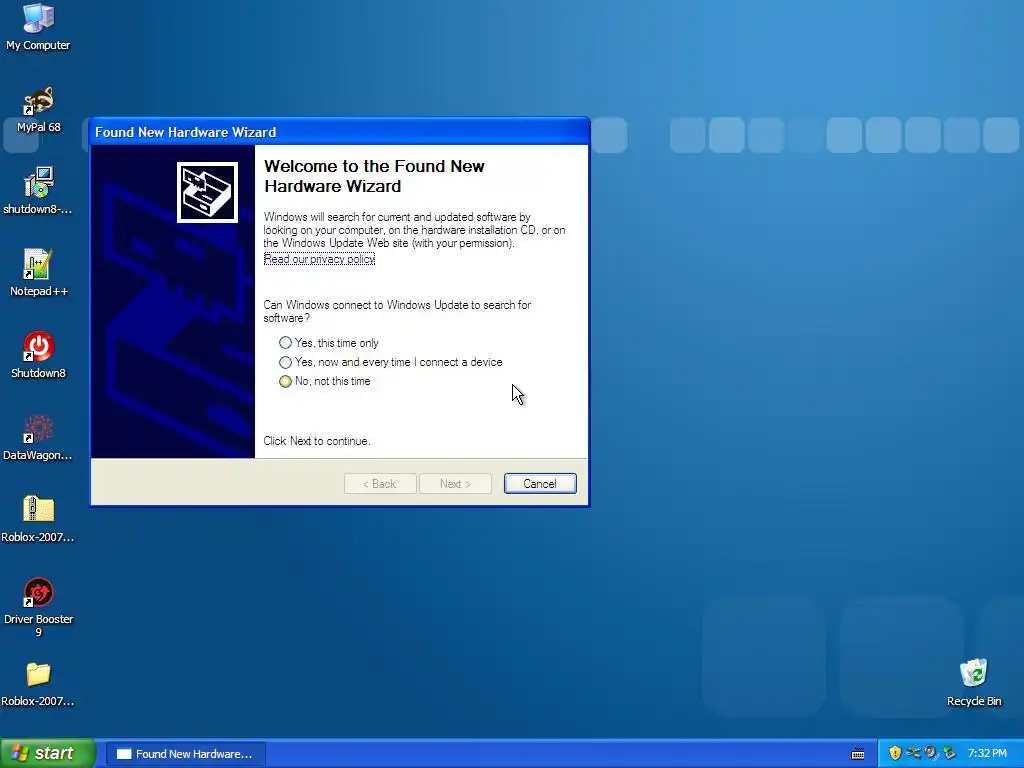Open the Security Center shield tray icon

pos(895,753)
